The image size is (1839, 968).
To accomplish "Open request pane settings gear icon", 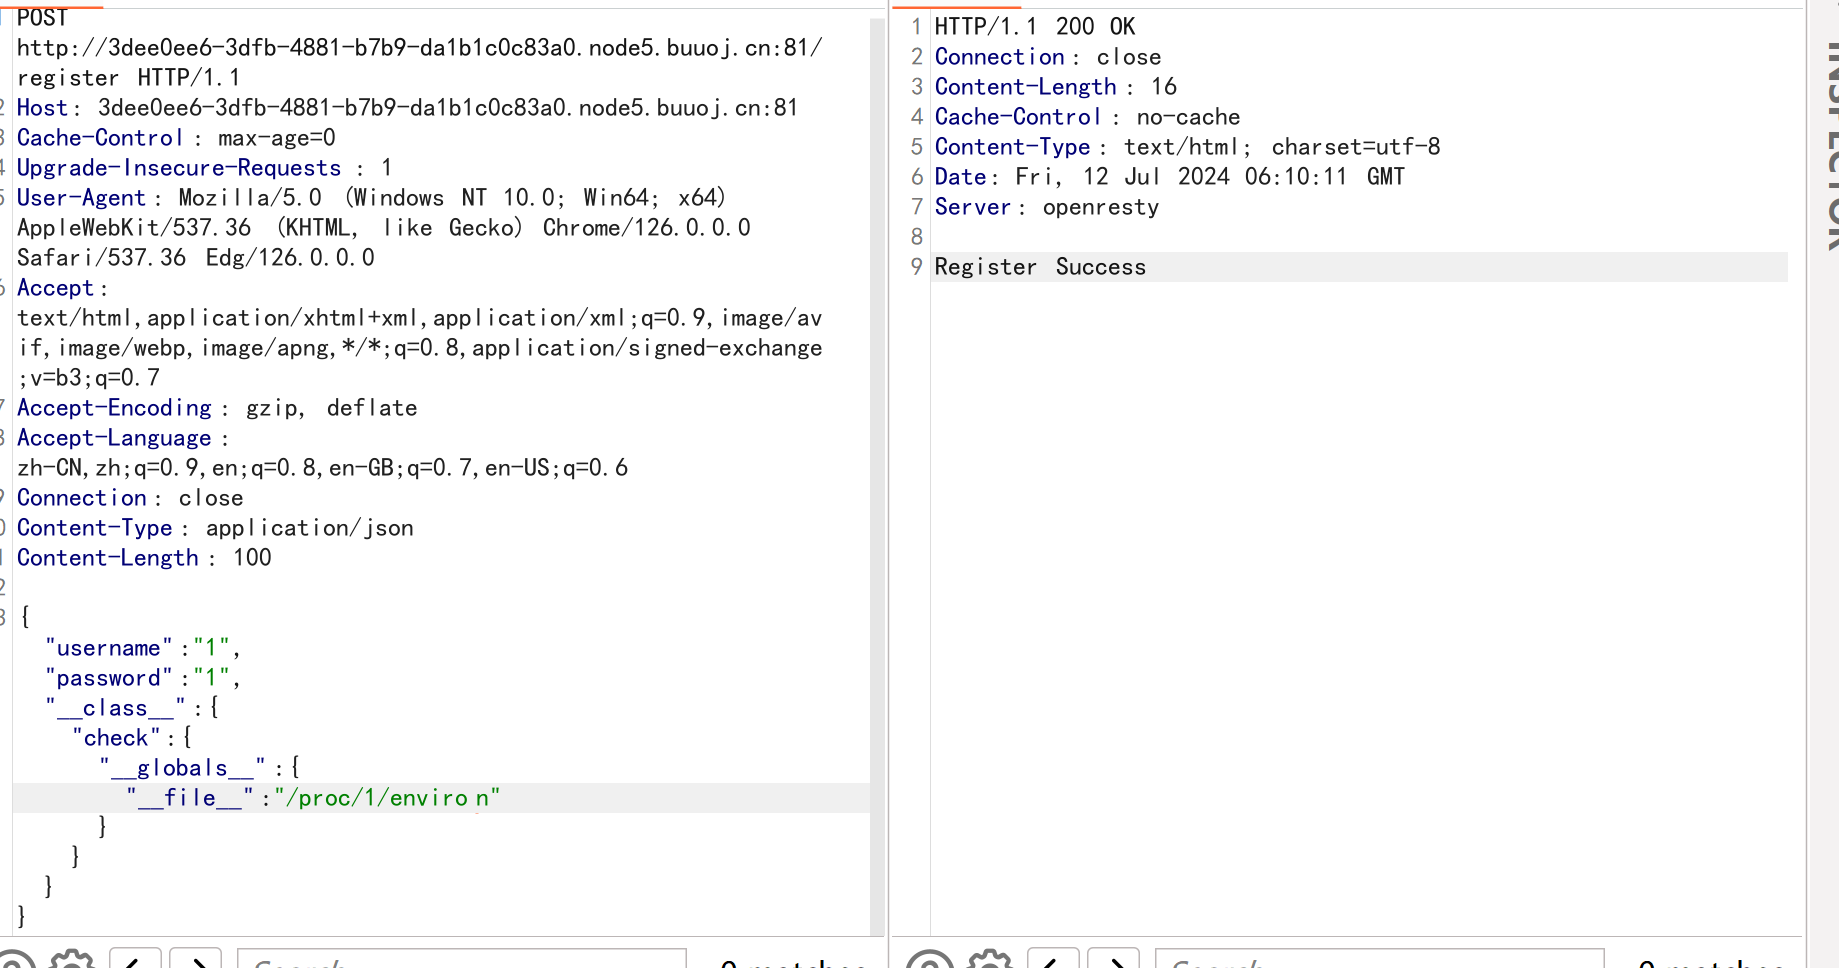I will [71, 961].
